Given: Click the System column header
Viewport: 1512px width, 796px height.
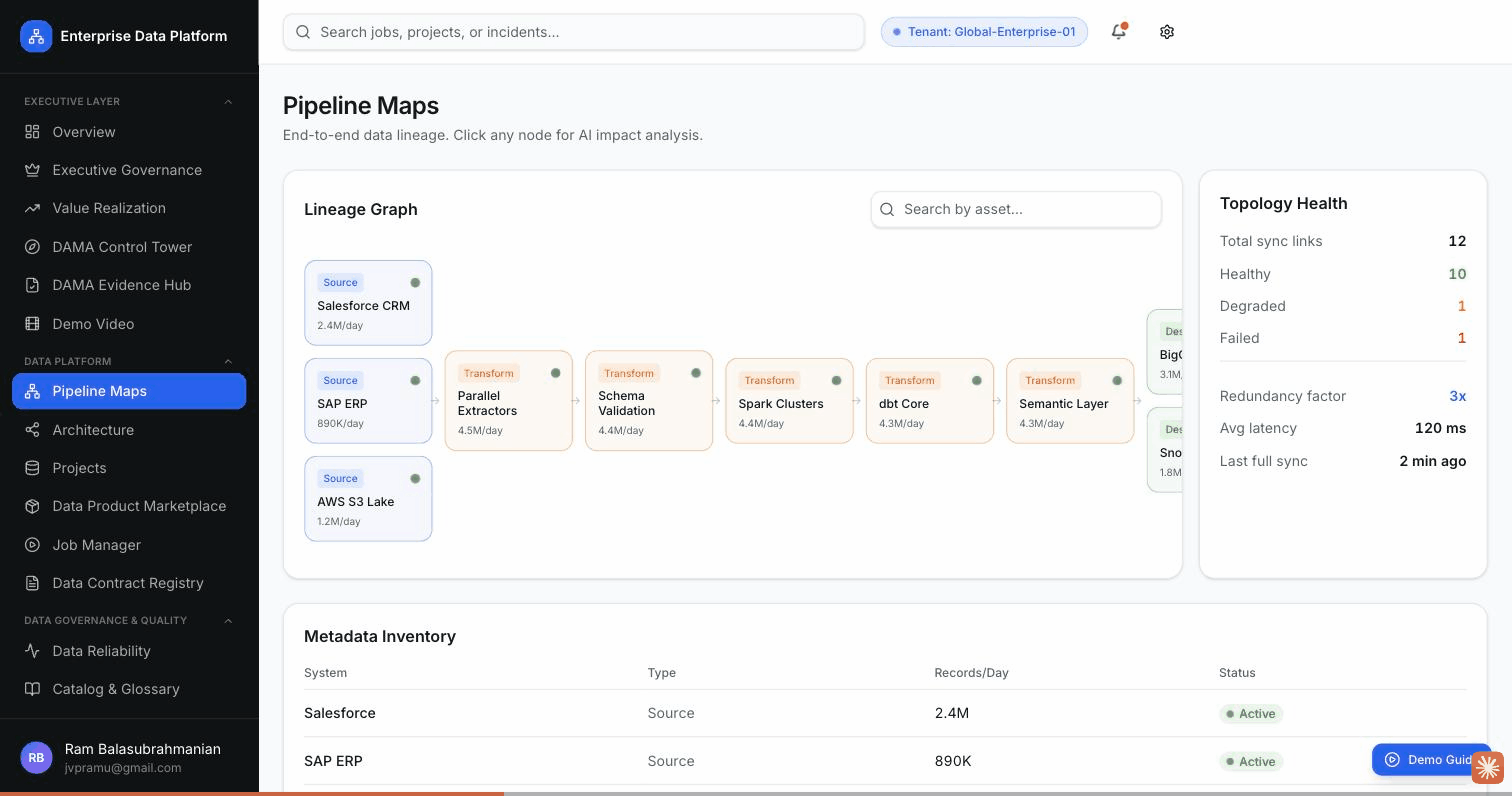Looking at the screenshot, I should point(325,673).
